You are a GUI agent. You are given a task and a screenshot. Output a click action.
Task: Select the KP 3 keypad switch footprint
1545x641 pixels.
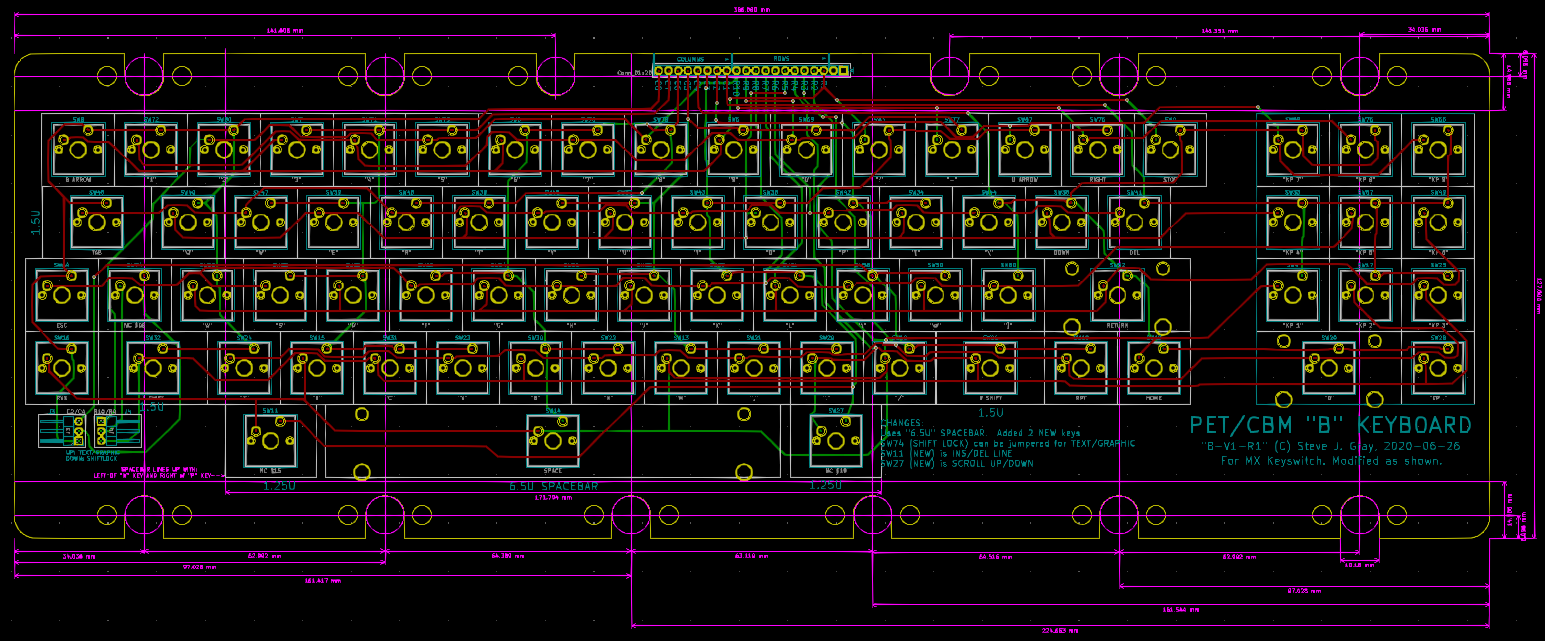click(x=1438, y=294)
